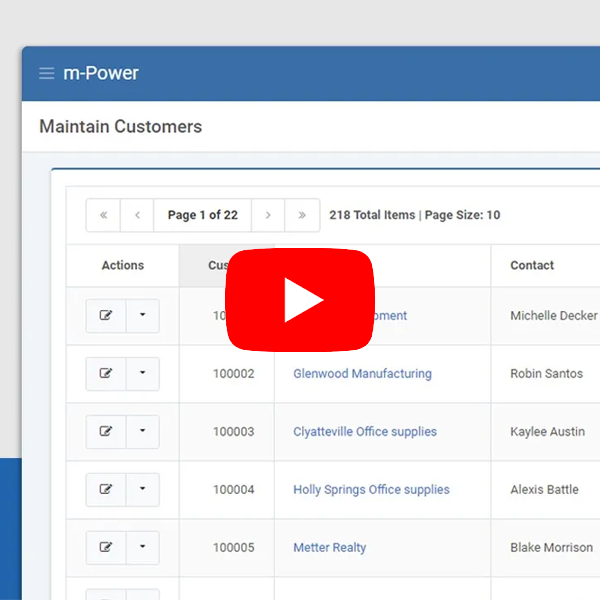The width and height of the screenshot is (600, 600).
Task: Advance to the next page of results
Action: click(268, 215)
